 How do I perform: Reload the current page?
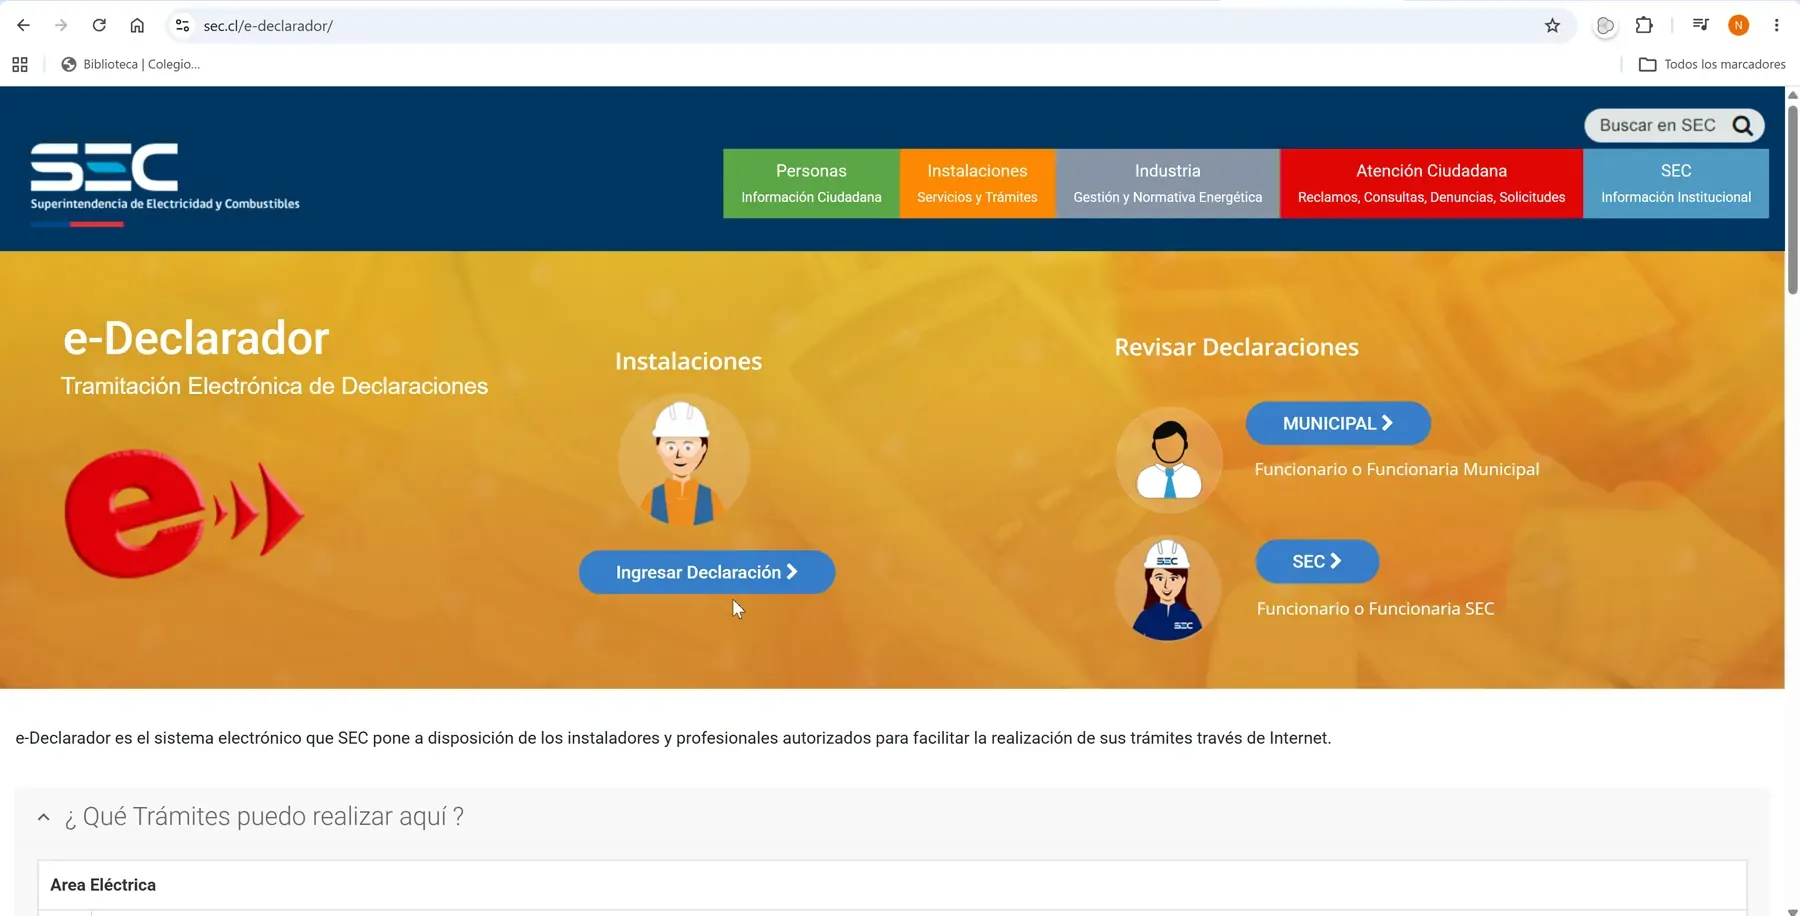point(99,25)
